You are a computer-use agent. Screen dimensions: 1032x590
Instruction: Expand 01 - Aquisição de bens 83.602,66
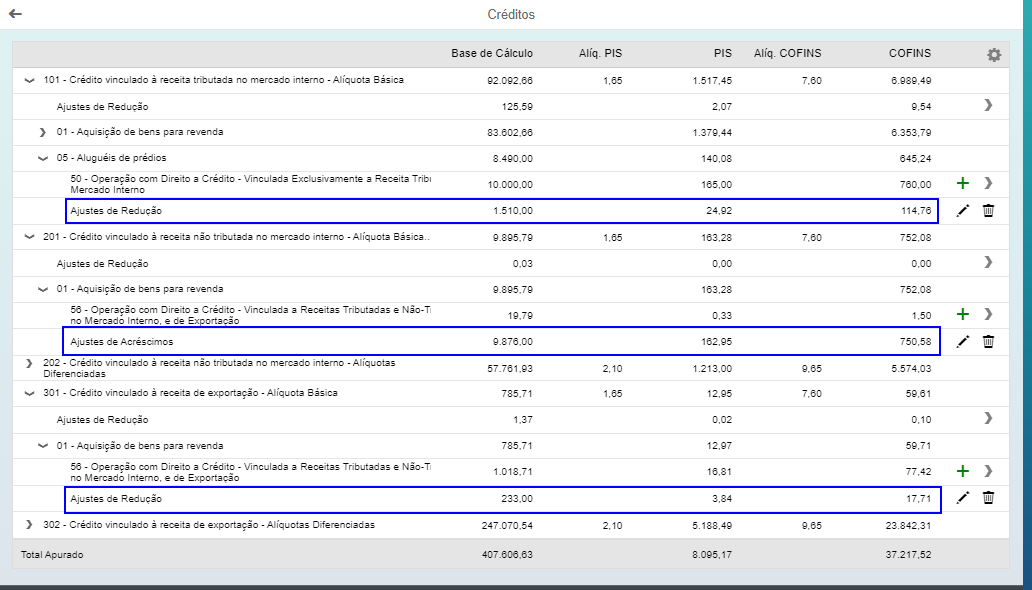[x=42, y=132]
